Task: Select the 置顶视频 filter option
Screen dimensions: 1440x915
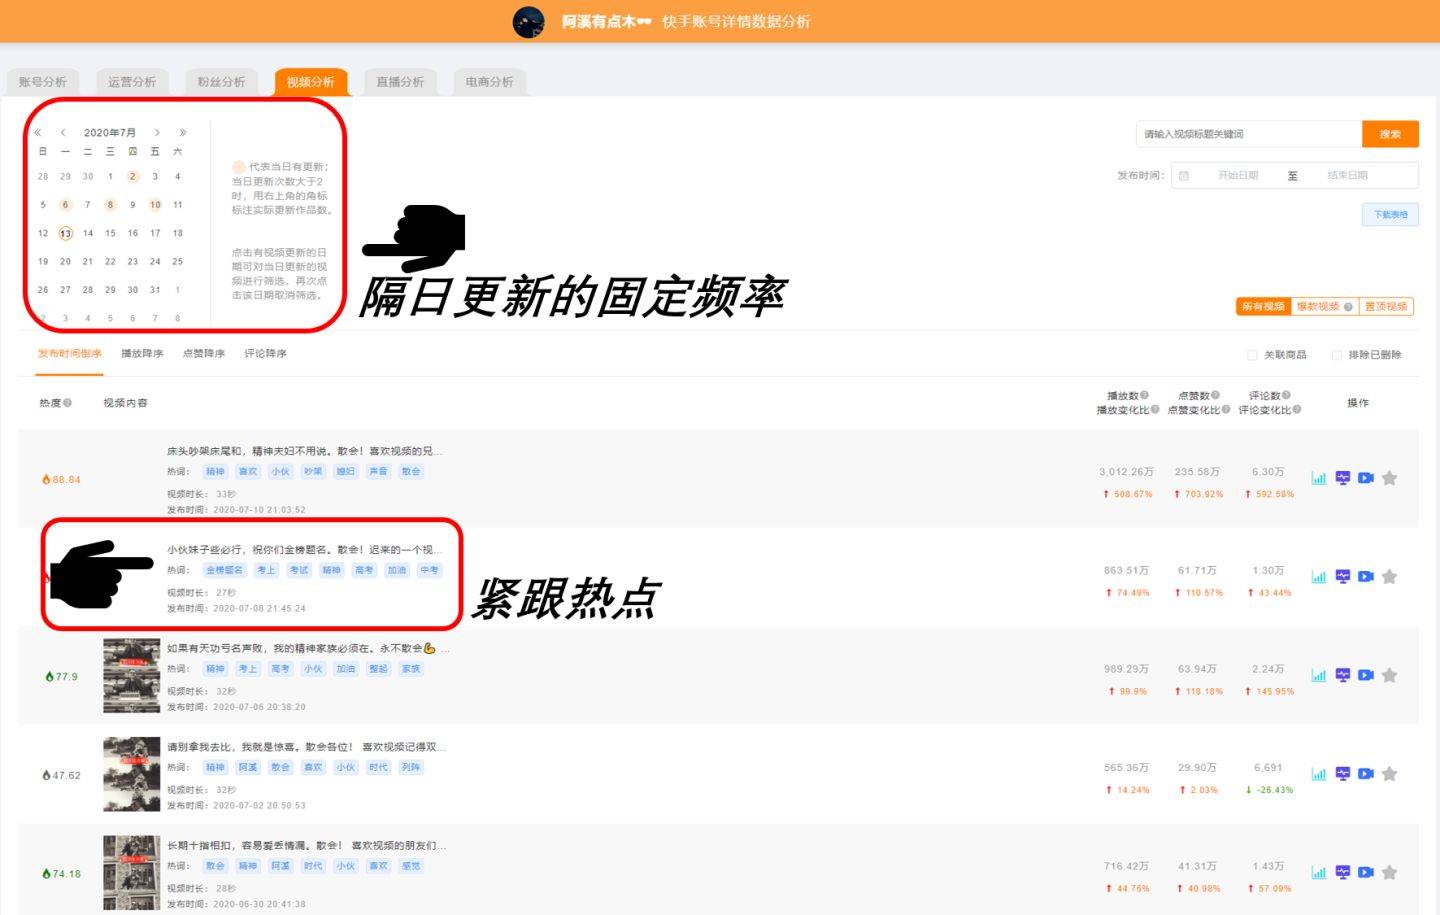Action: click(1385, 307)
